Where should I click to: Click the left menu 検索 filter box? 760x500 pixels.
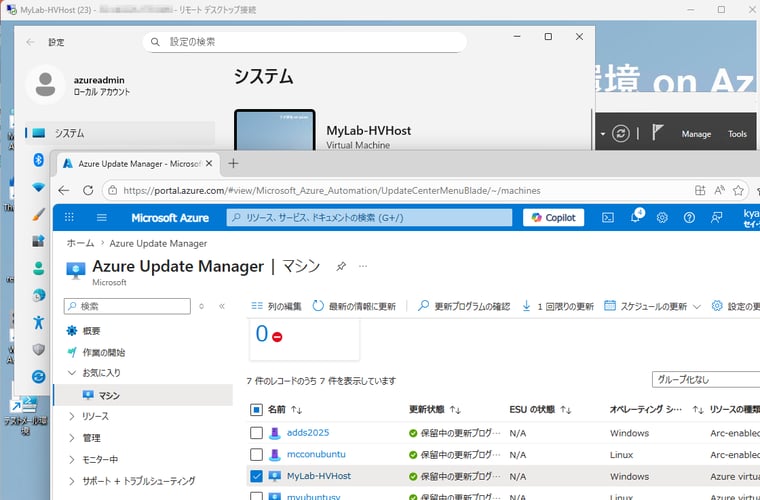pos(127,306)
